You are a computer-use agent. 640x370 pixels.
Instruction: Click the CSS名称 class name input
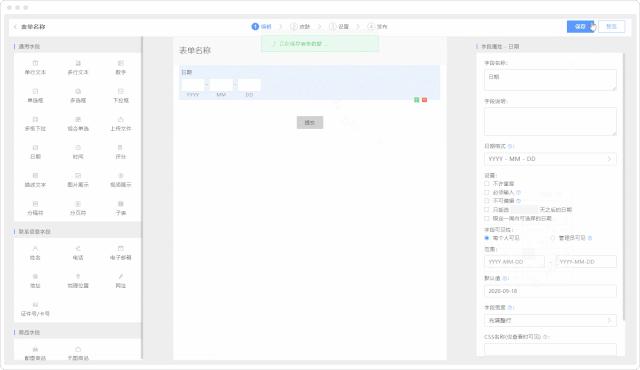tap(550, 349)
